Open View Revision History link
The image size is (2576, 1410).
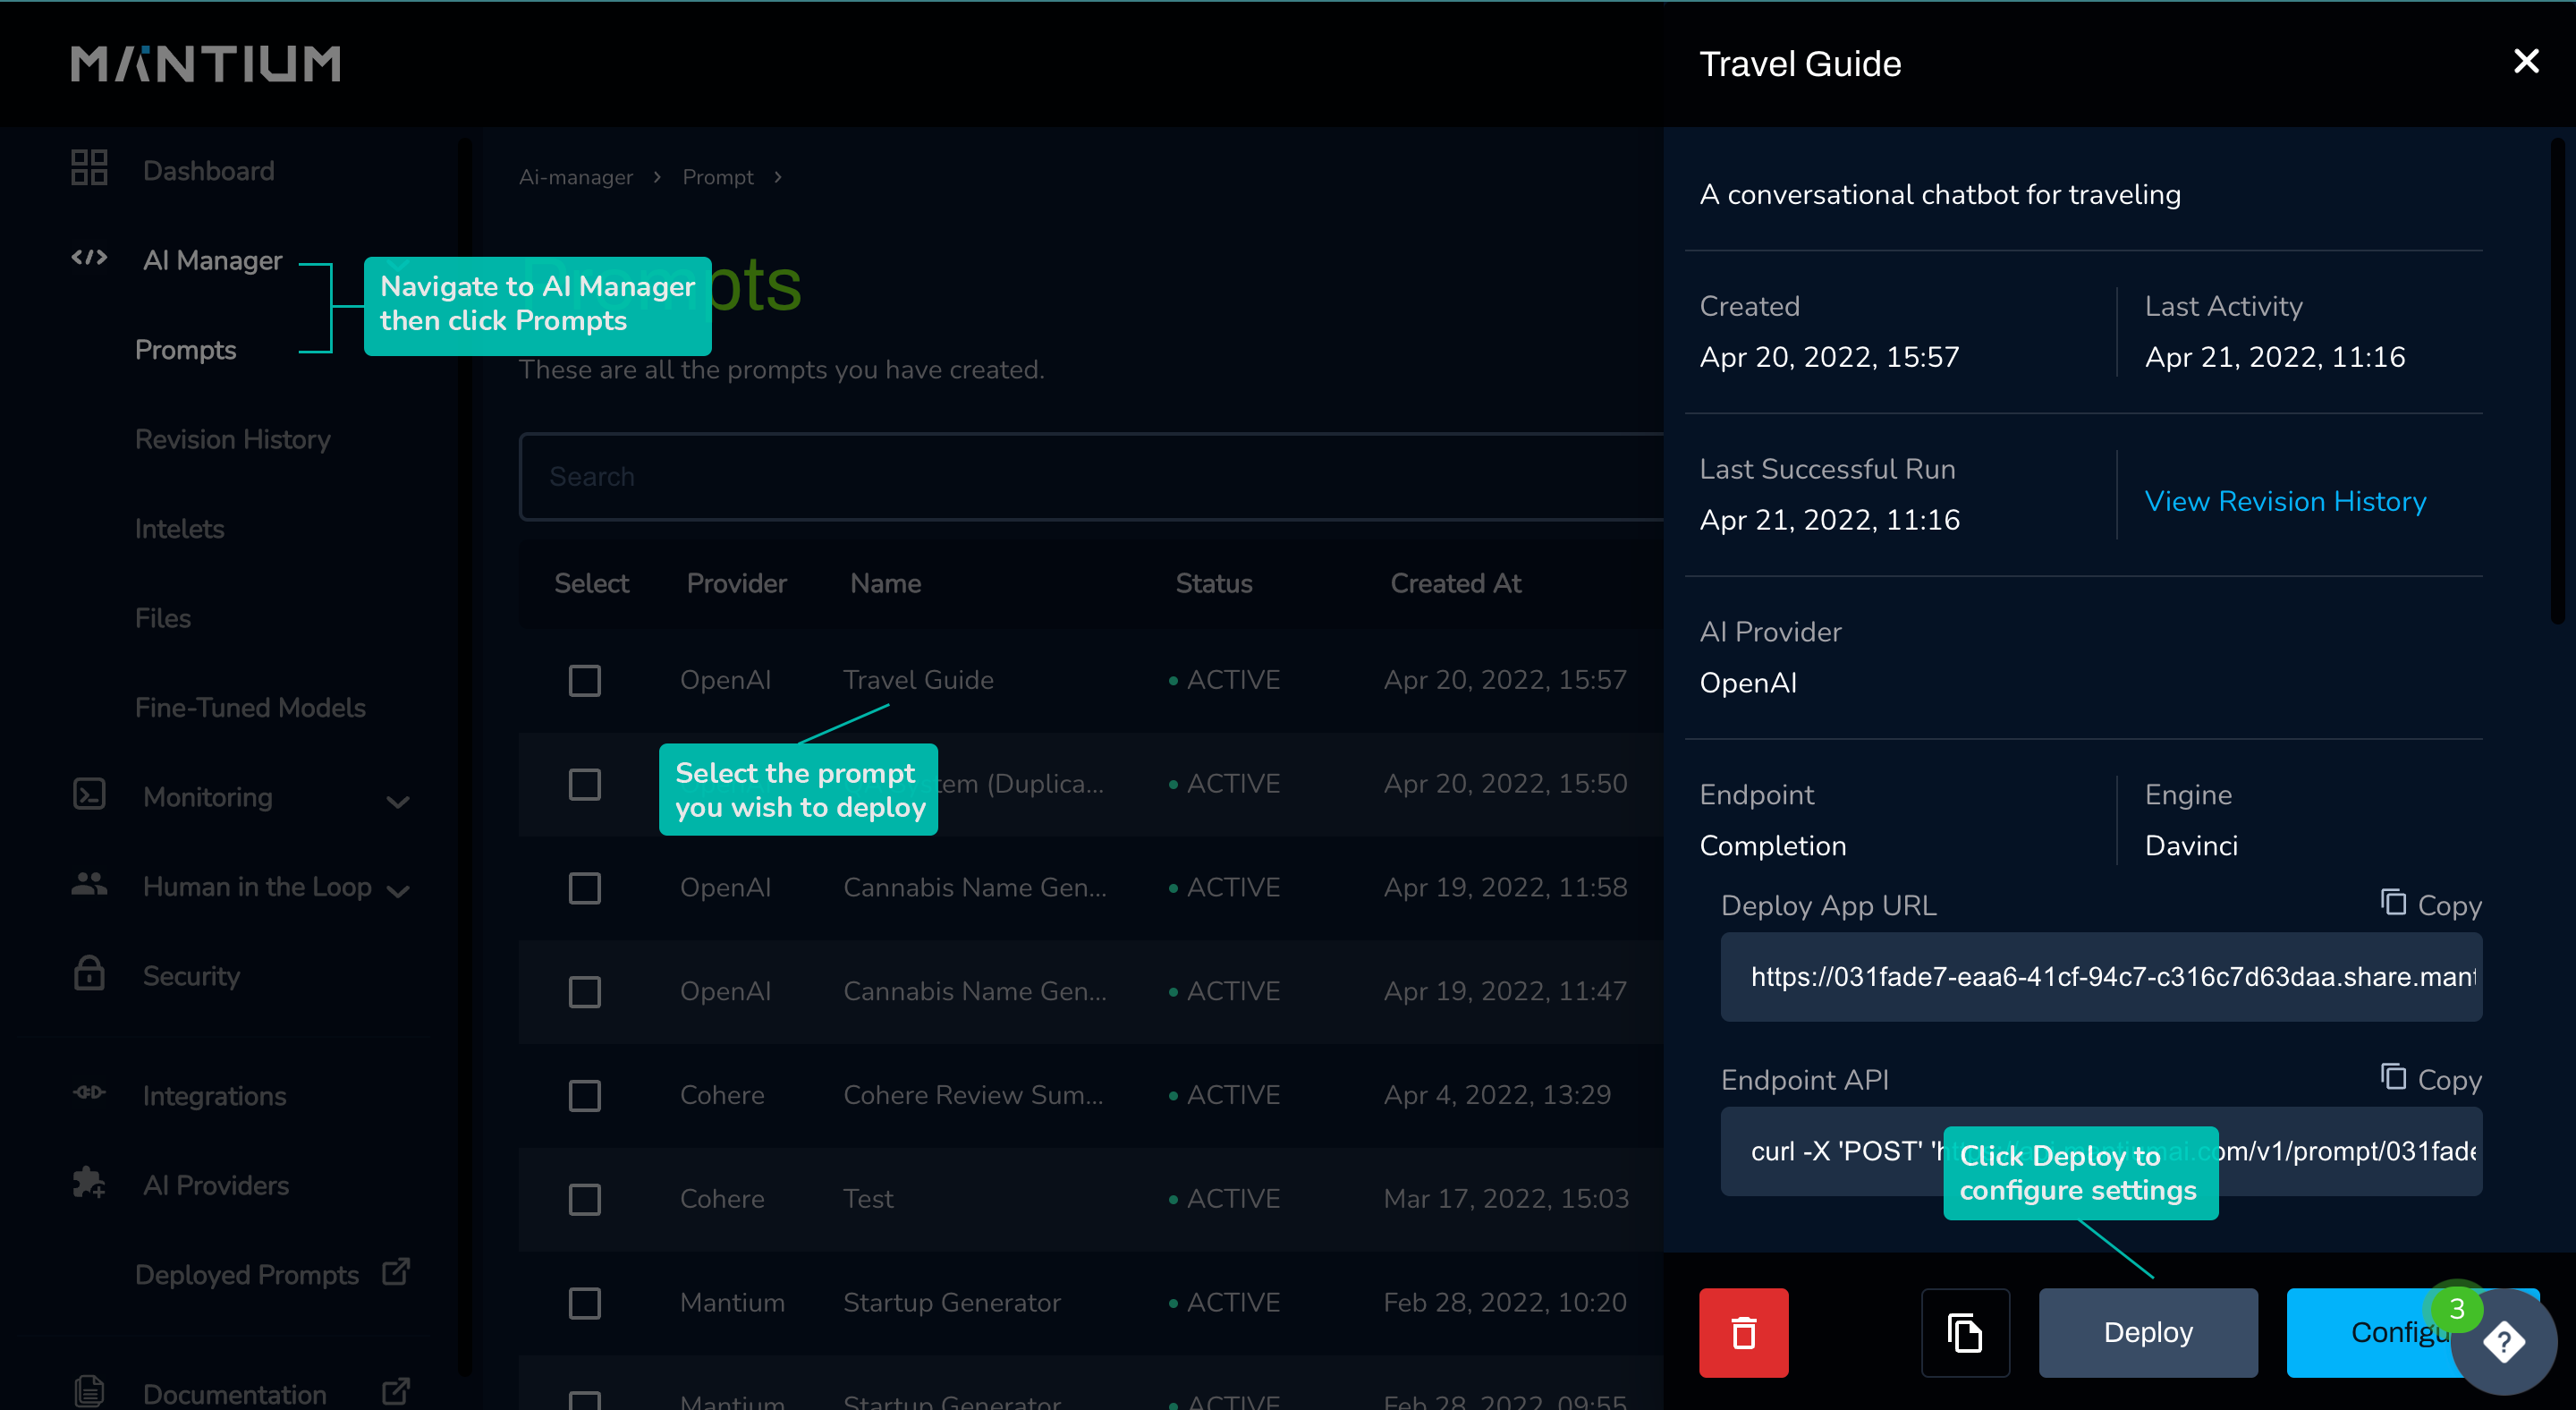click(2285, 501)
